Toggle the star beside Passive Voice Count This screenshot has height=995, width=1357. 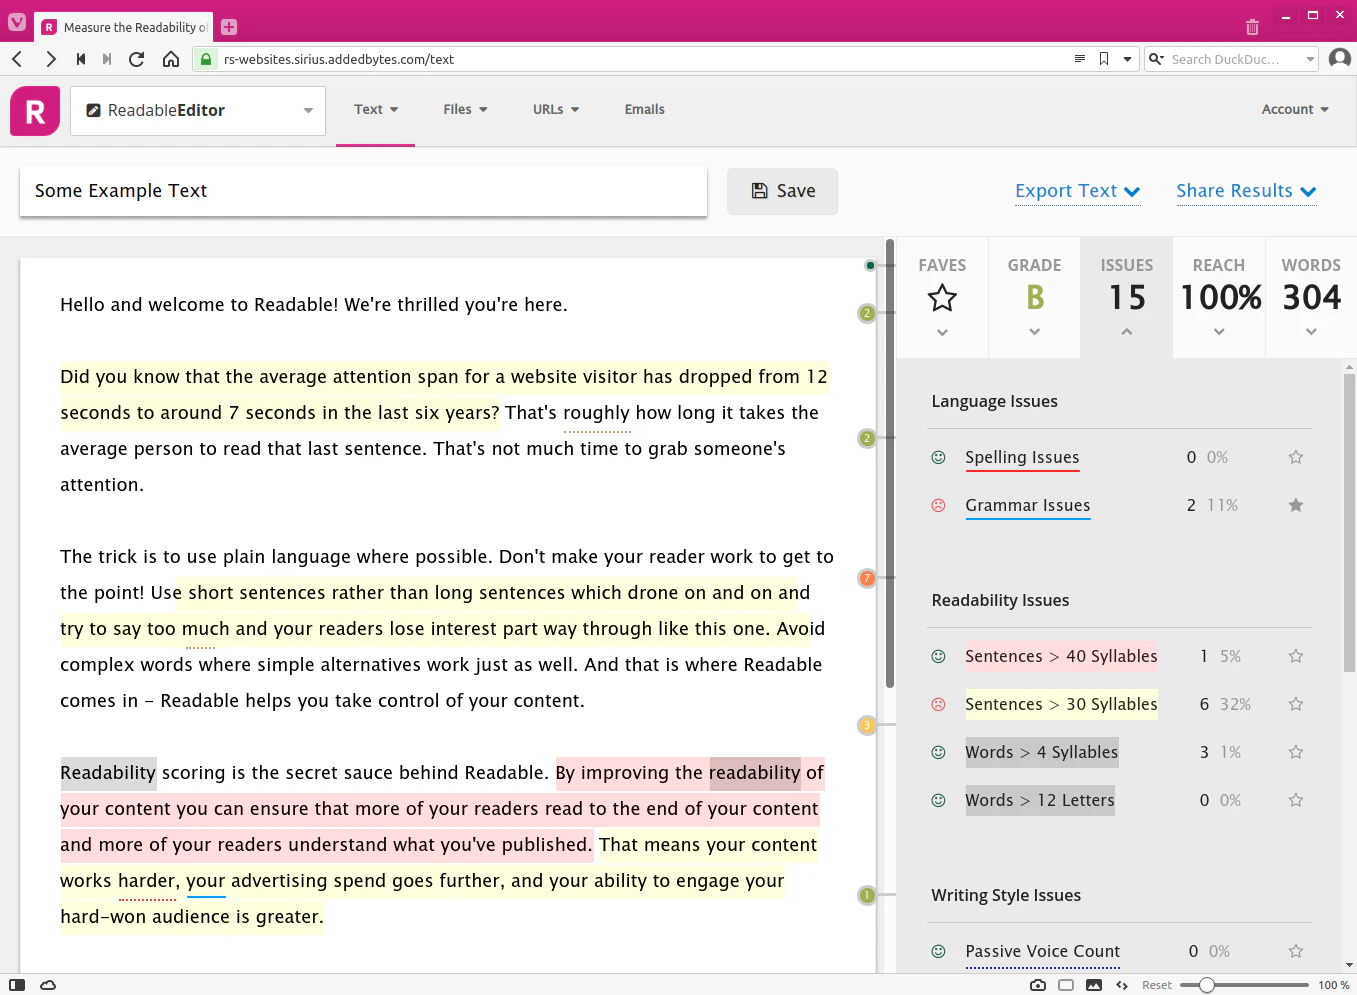tap(1295, 951)
